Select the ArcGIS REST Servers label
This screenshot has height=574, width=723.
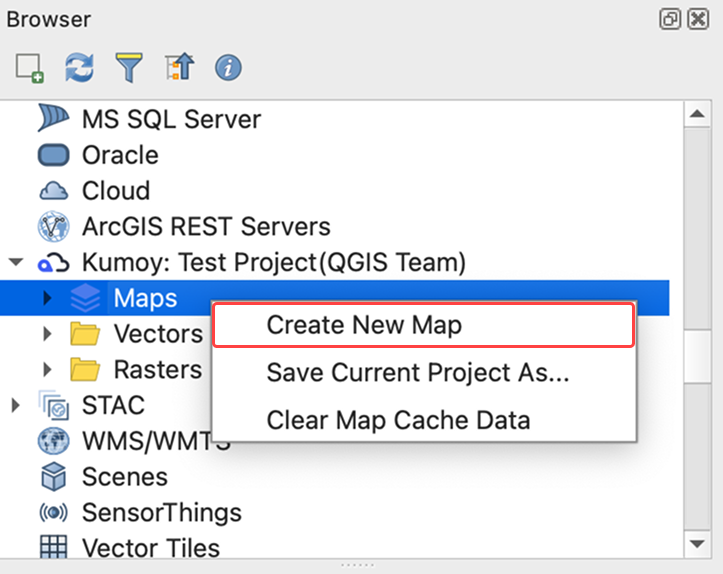tap(206, 226)
